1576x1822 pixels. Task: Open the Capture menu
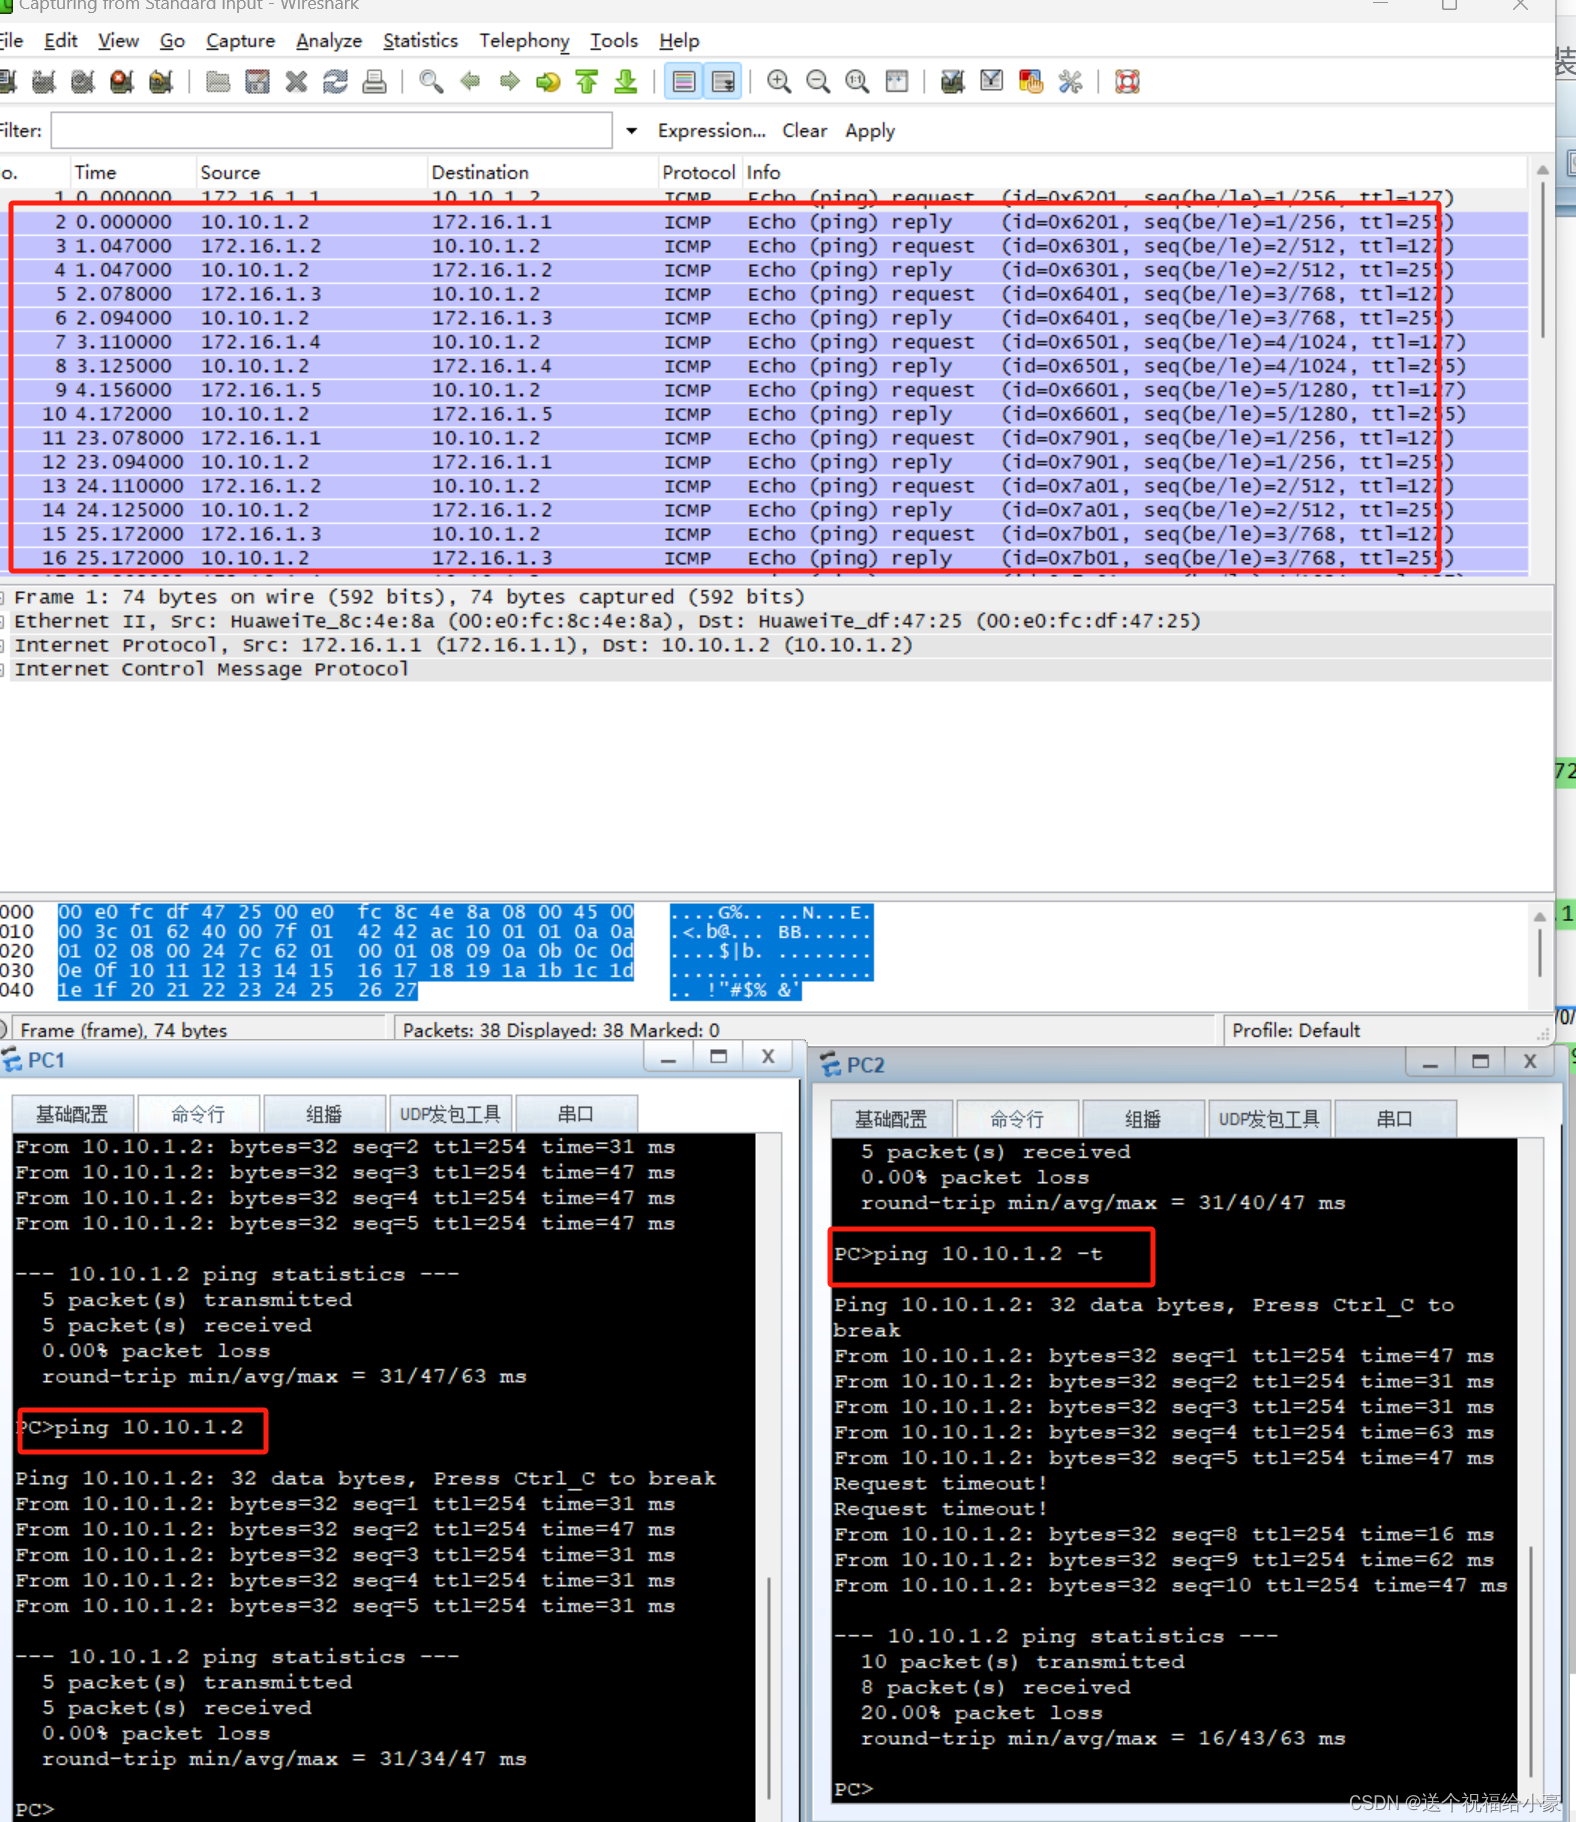point(240,41)
